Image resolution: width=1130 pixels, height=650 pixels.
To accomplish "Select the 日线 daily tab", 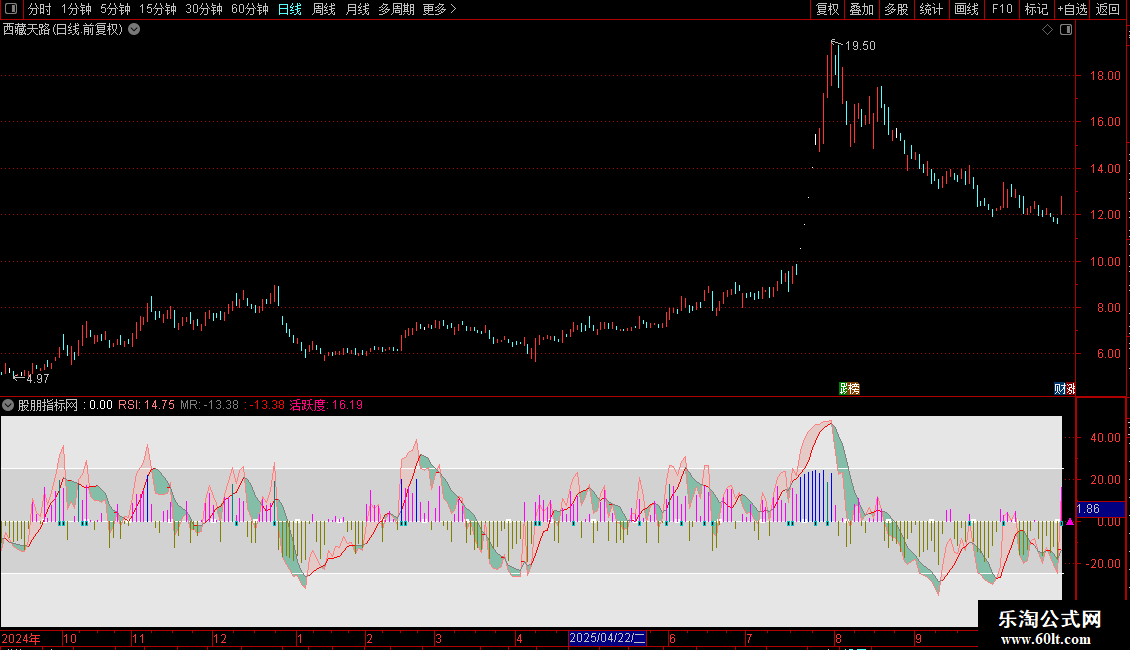I will coord(290,9).
